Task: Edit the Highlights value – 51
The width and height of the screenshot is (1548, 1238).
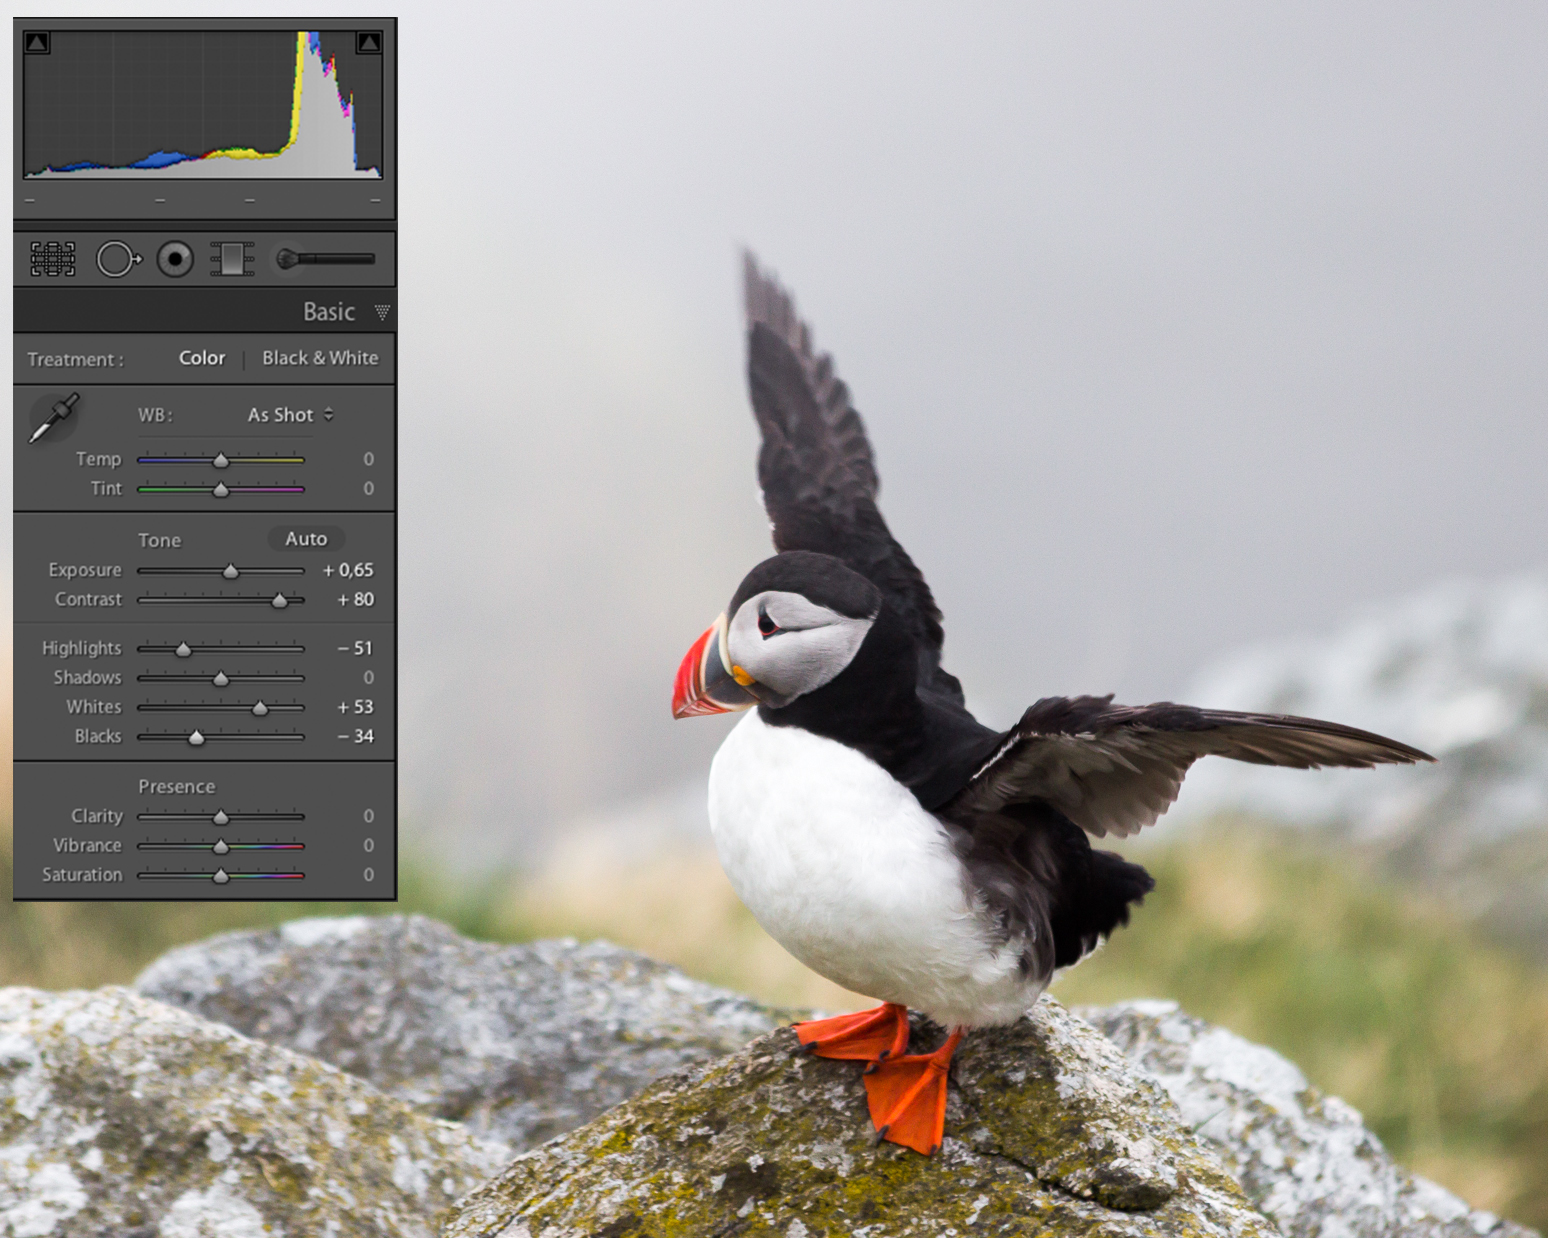Action: (x=355, y=648)
